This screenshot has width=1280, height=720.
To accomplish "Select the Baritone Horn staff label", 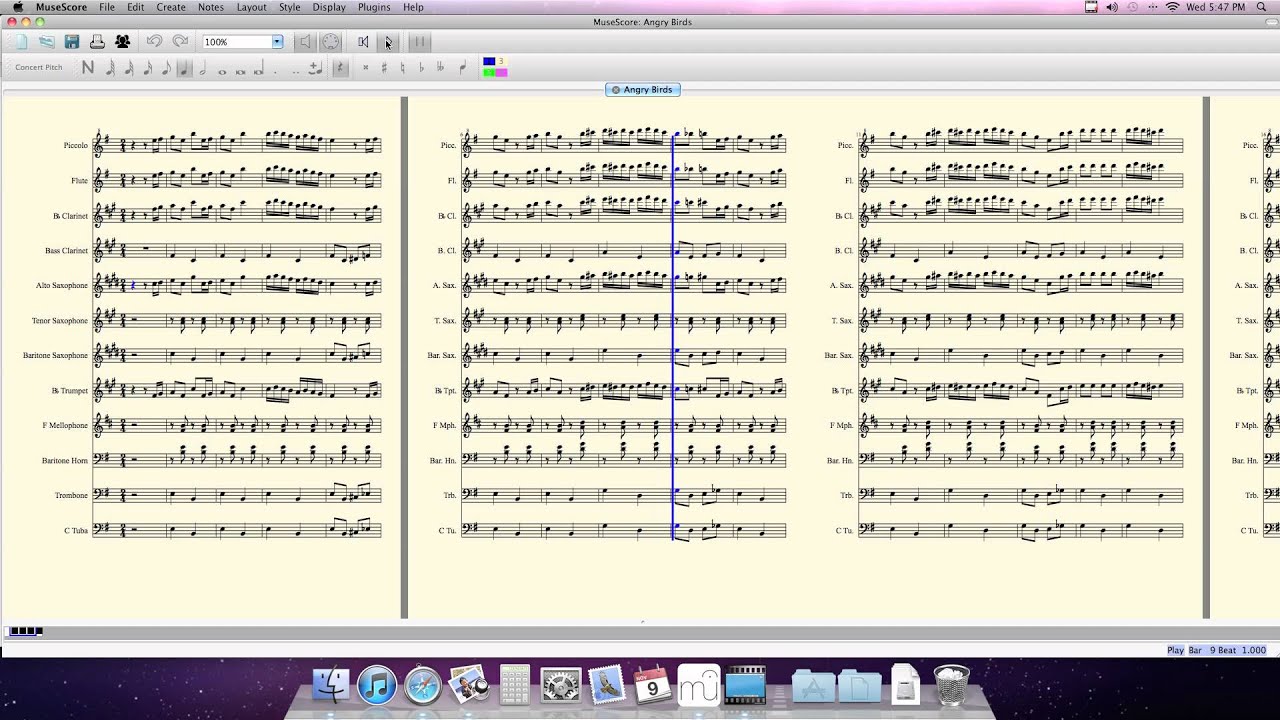I will pos(65,460).
